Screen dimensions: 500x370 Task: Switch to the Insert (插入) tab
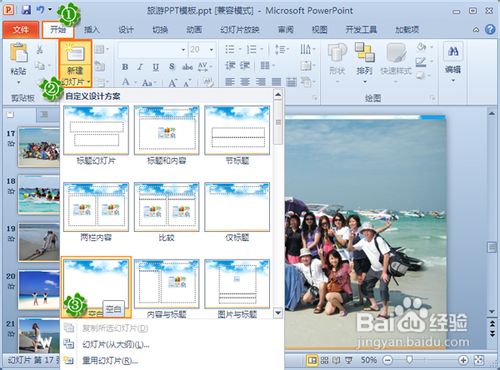92,30
